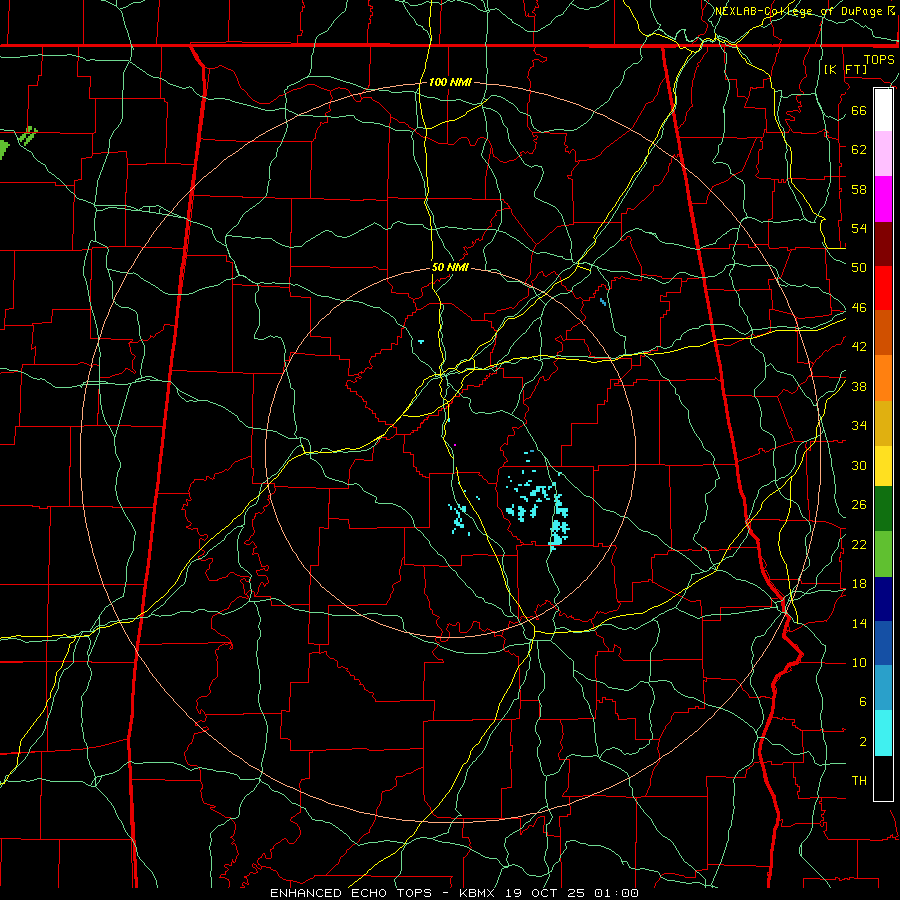Select the dark green legend swatch

pyautogui.click(x=883, y=509)
